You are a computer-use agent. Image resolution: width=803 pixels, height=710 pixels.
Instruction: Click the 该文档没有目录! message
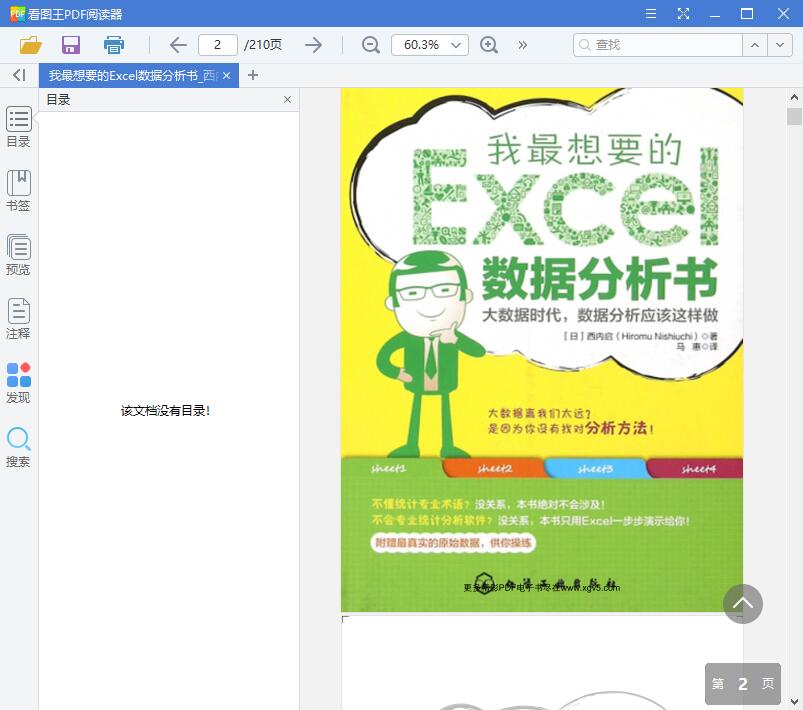coord(165,410)
